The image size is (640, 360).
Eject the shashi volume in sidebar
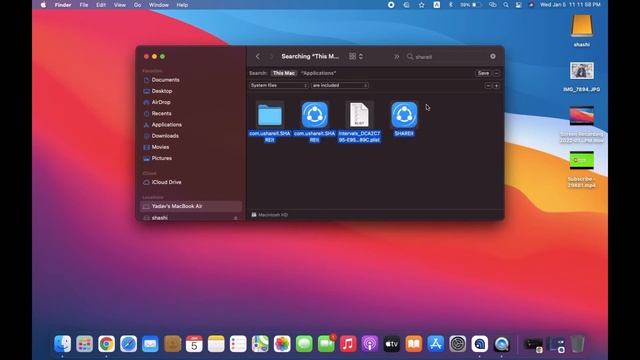pyautogui.click(x=236, y=218)
